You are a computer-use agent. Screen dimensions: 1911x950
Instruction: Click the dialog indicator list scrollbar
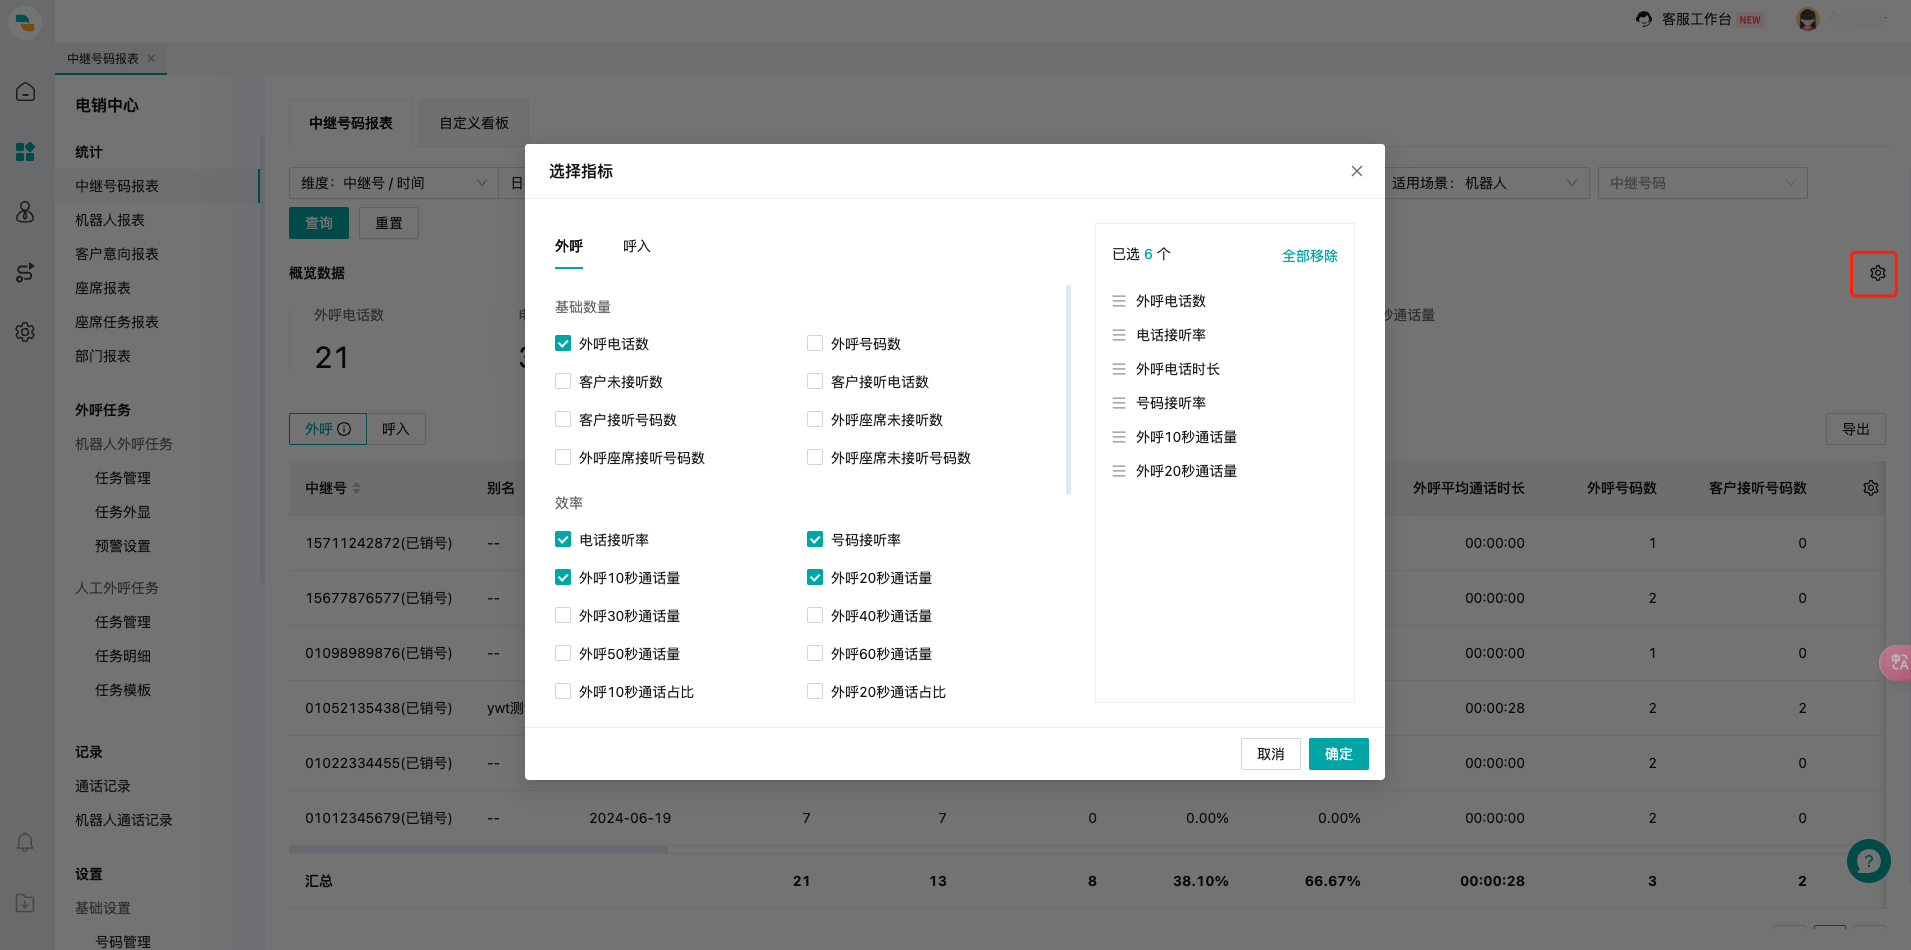coord(1068,390)
